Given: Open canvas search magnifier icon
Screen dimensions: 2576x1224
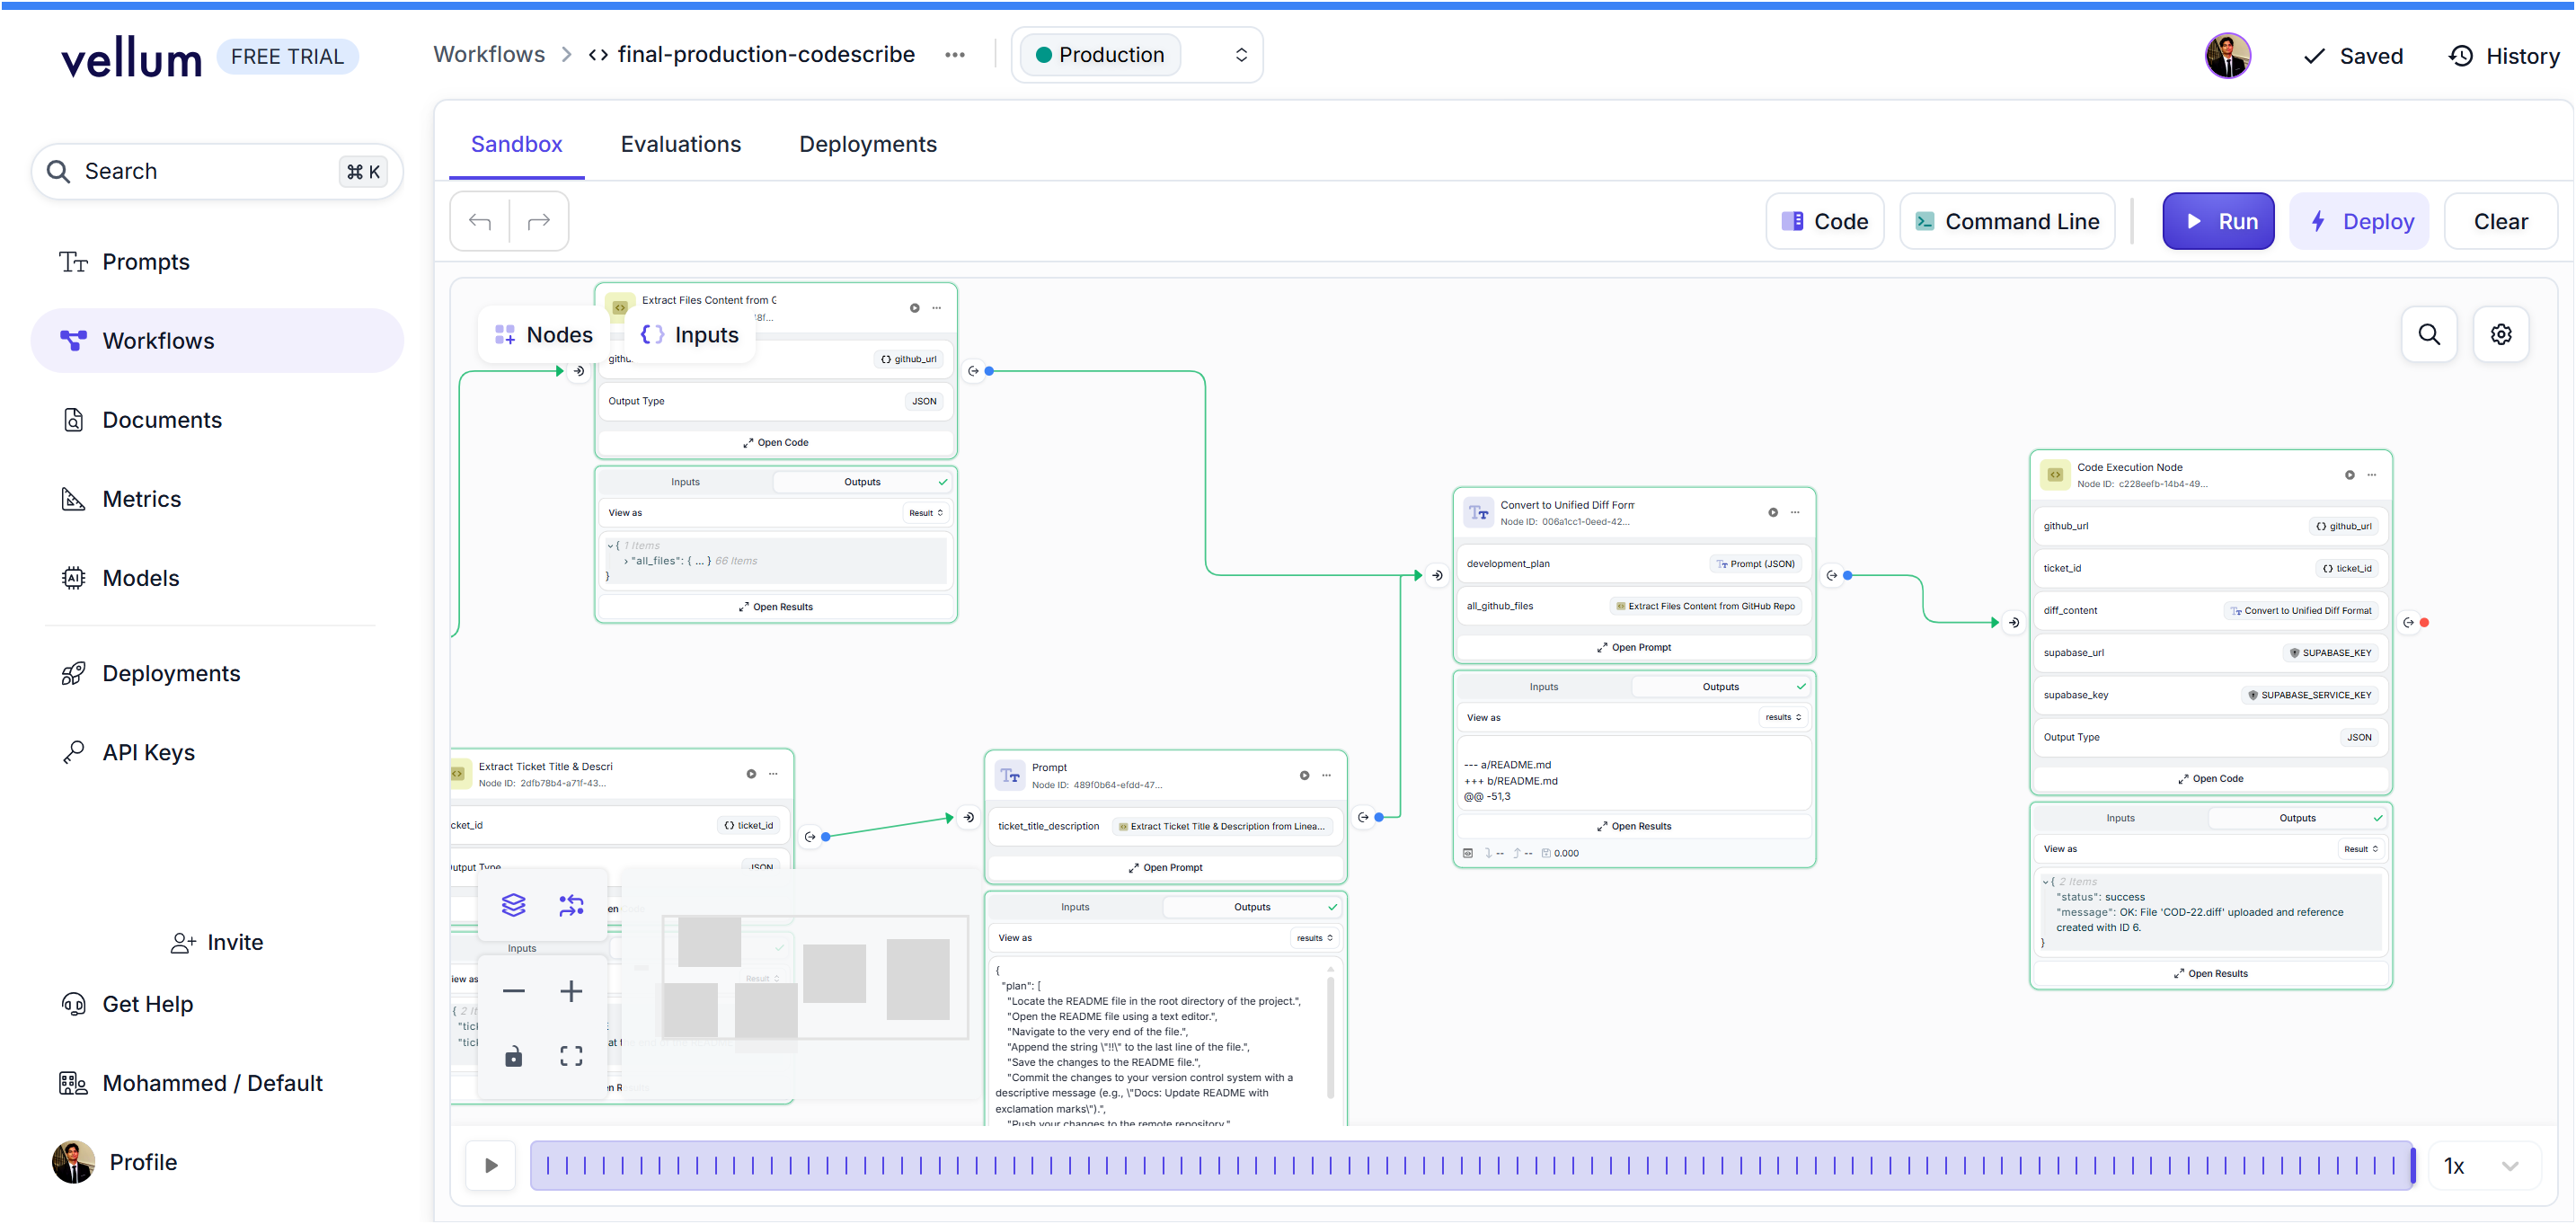Looking at the screenshot, I should [x=2429, y=334].
